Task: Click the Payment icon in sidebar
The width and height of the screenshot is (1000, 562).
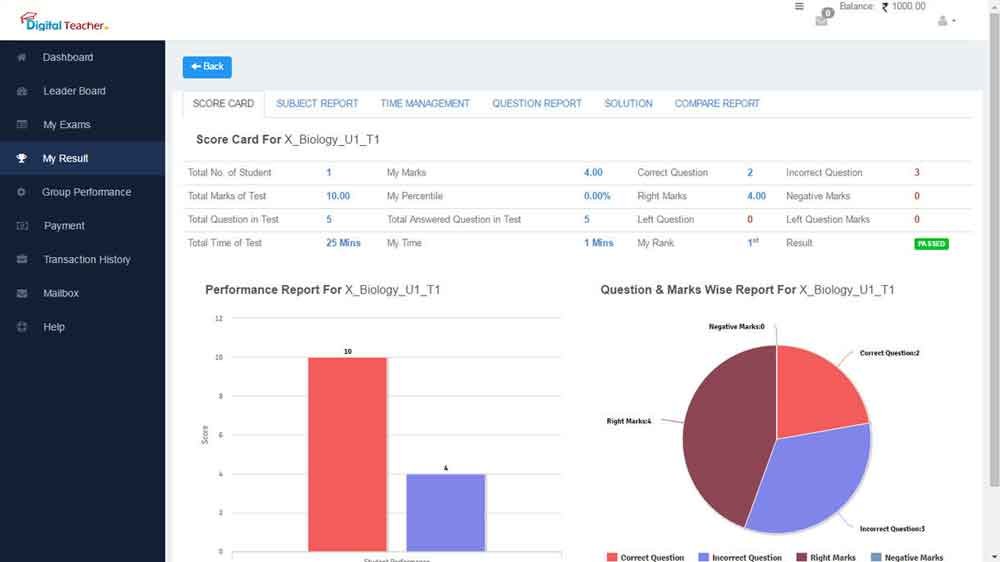Action: 22,226
